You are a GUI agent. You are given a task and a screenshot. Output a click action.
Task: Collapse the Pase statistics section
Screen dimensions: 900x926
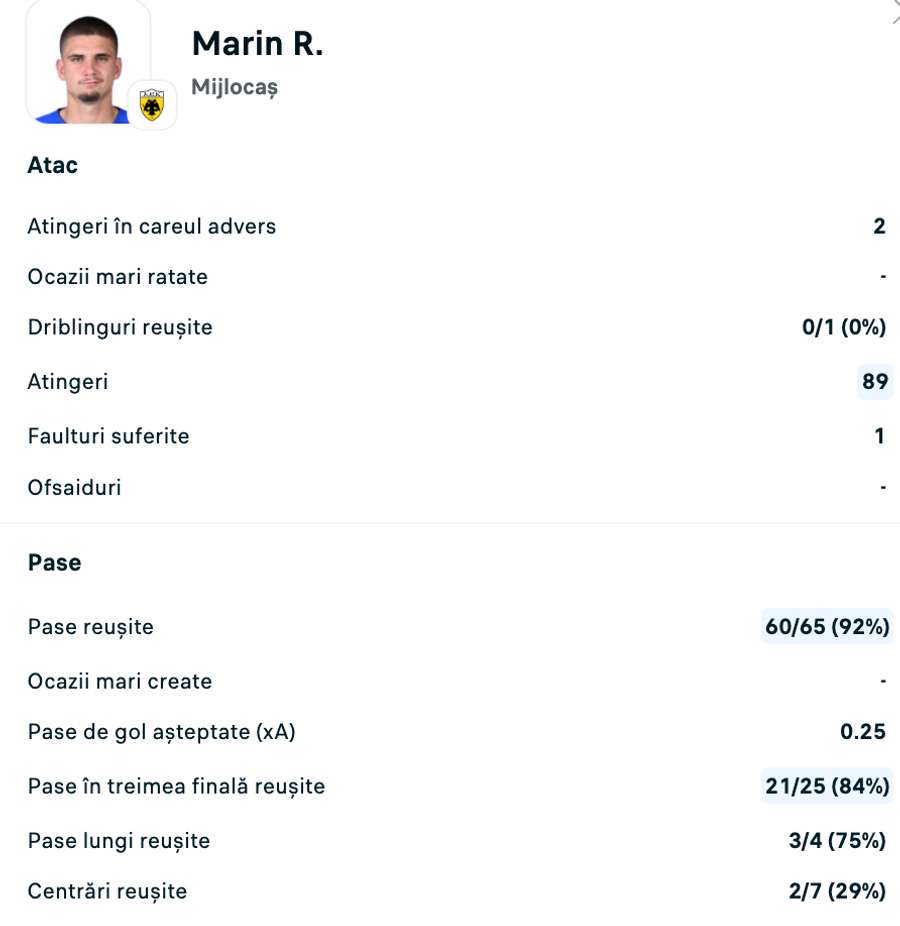coord(54,562)
